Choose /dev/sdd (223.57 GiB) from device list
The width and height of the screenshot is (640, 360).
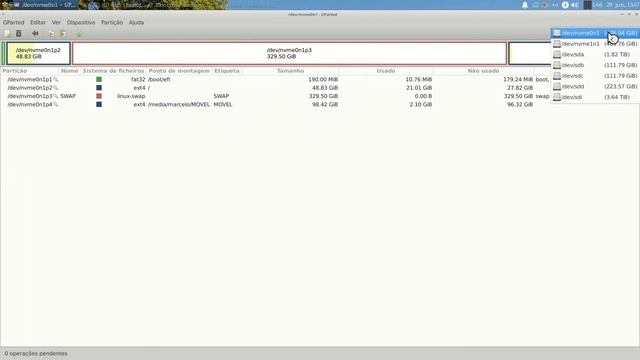[595, 87]
